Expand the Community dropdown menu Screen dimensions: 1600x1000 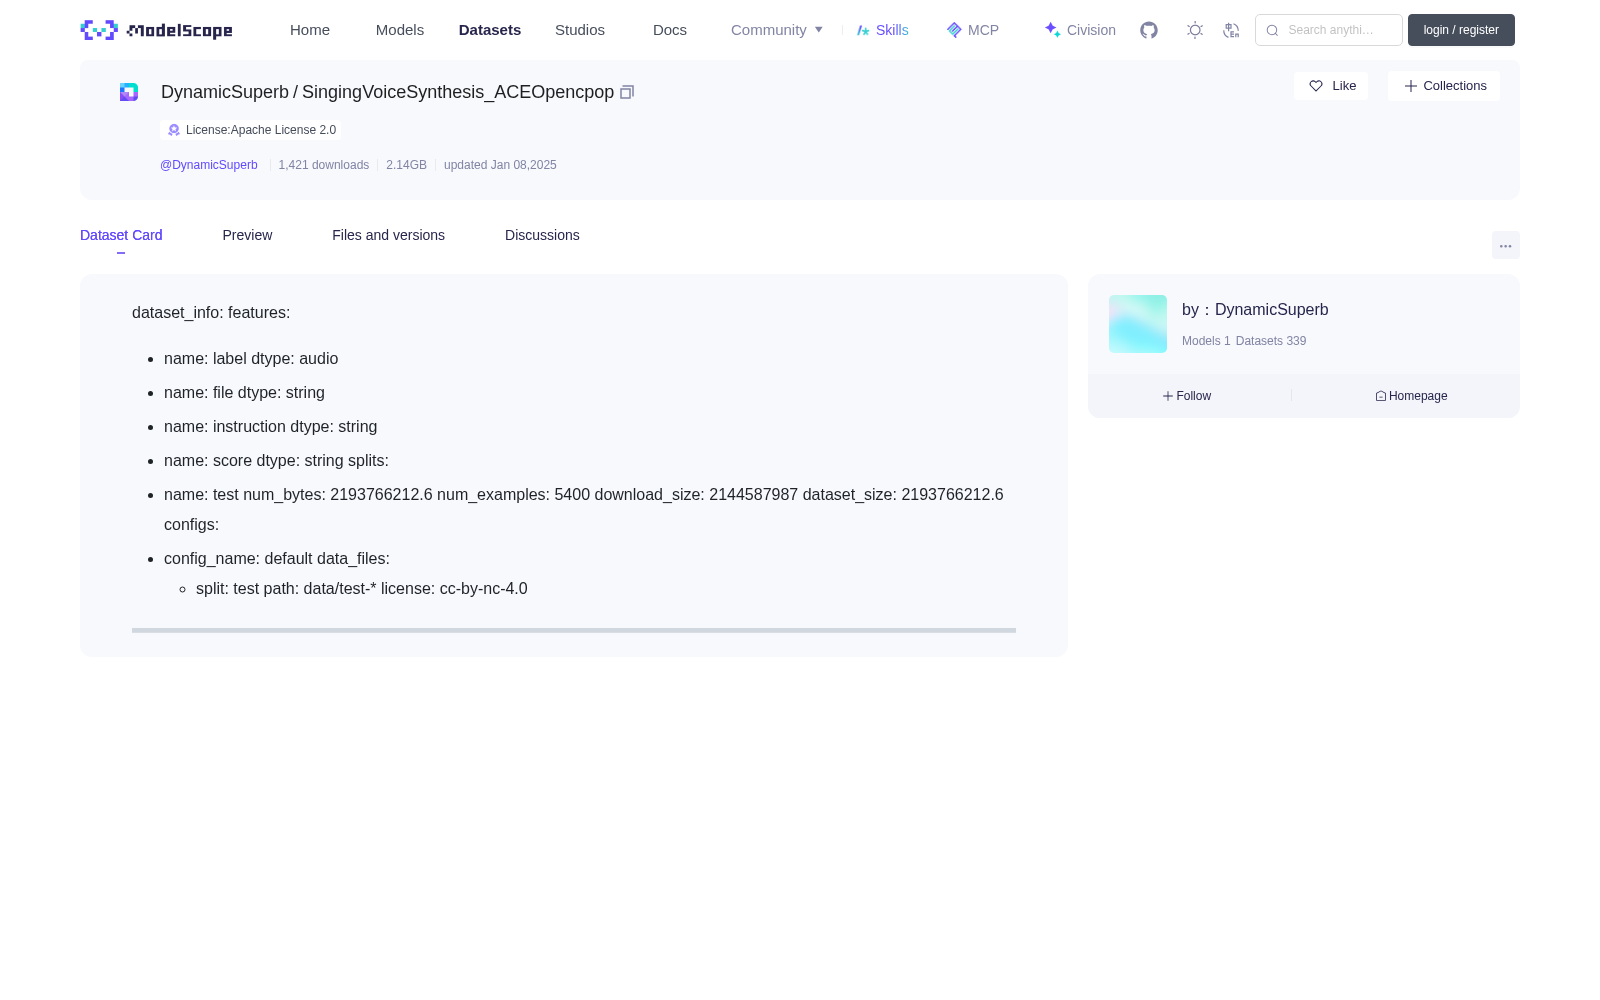pos(777,30)
